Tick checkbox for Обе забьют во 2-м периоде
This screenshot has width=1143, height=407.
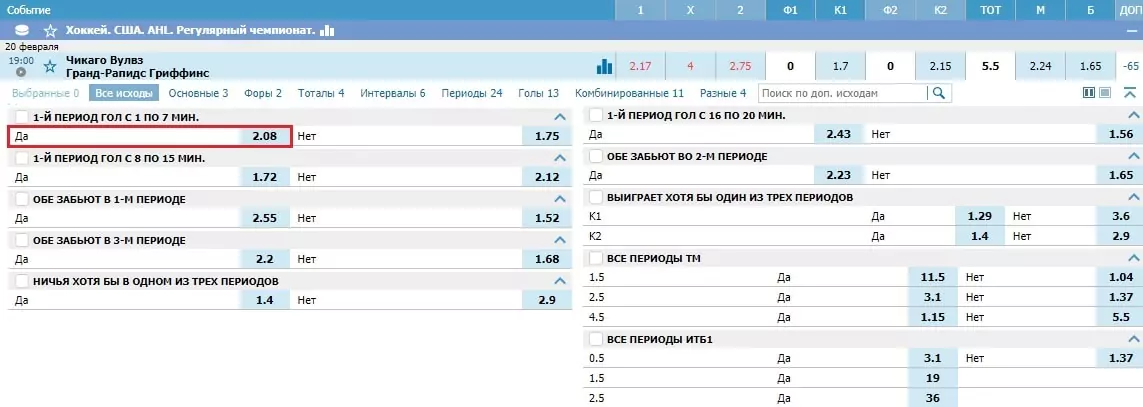(596, 157)
